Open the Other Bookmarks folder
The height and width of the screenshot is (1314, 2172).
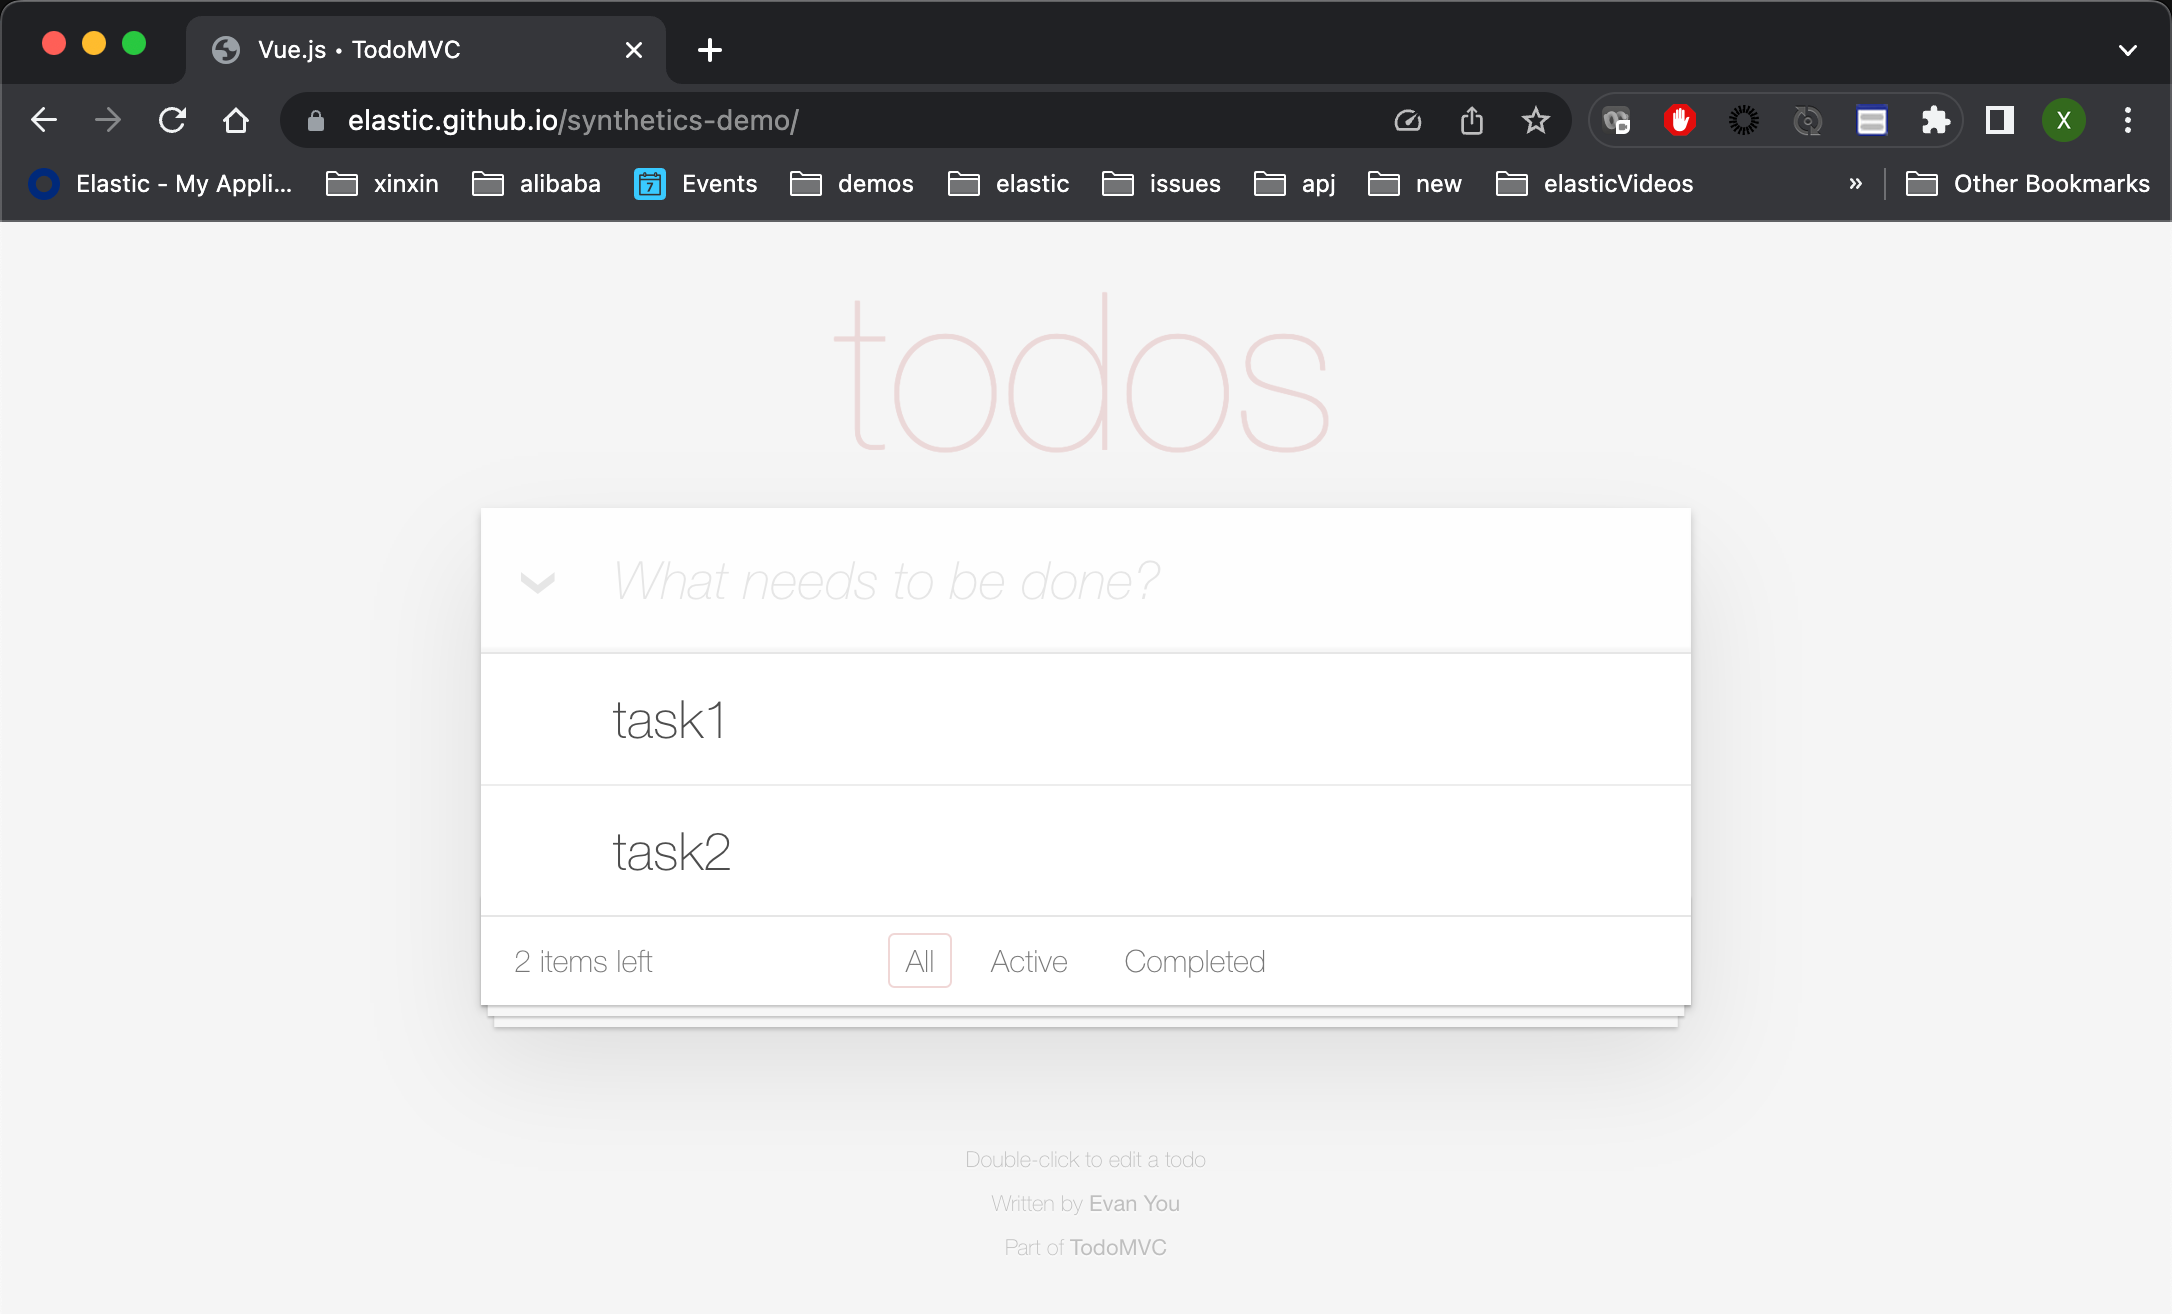tap(2028, 184)
